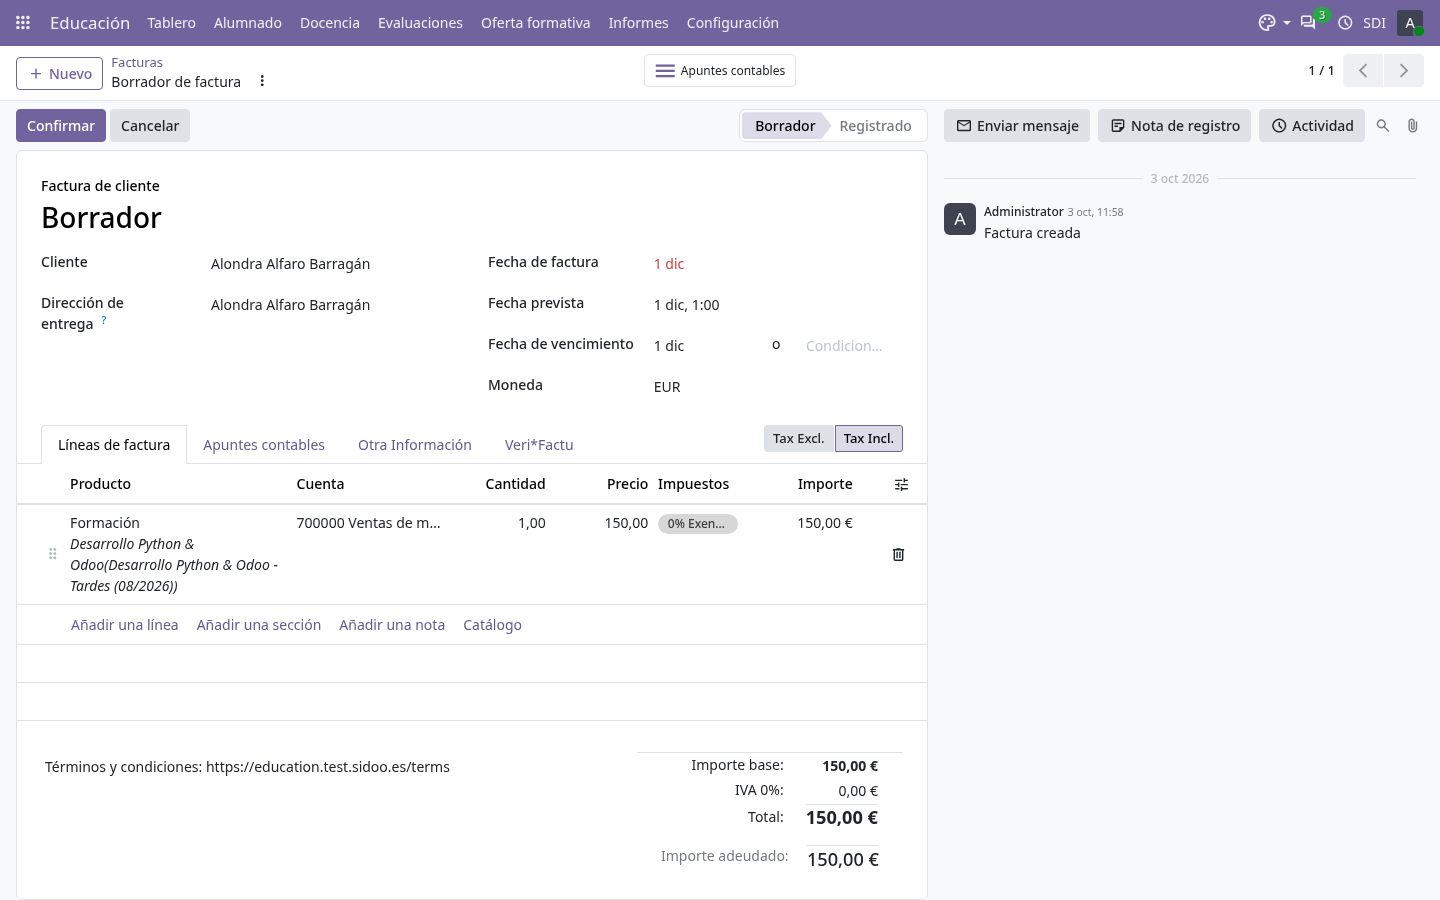
Task: Switch to the Otra Información tab
Action: tap(415, 445)
